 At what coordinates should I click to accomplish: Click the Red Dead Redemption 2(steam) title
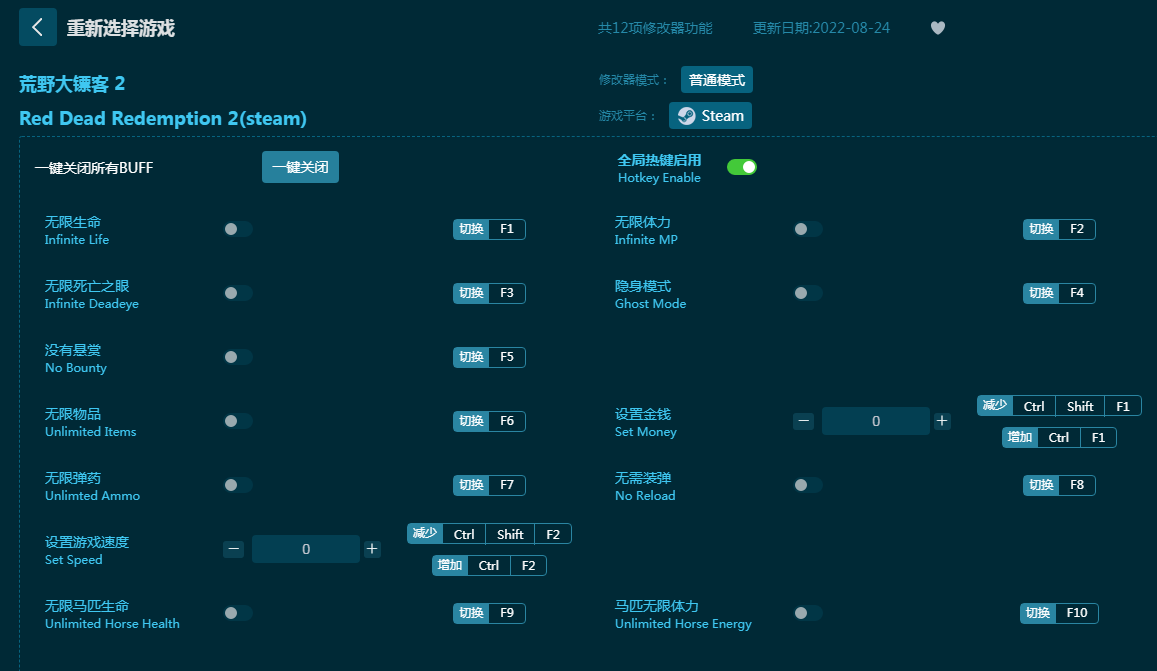coord(163,118)
